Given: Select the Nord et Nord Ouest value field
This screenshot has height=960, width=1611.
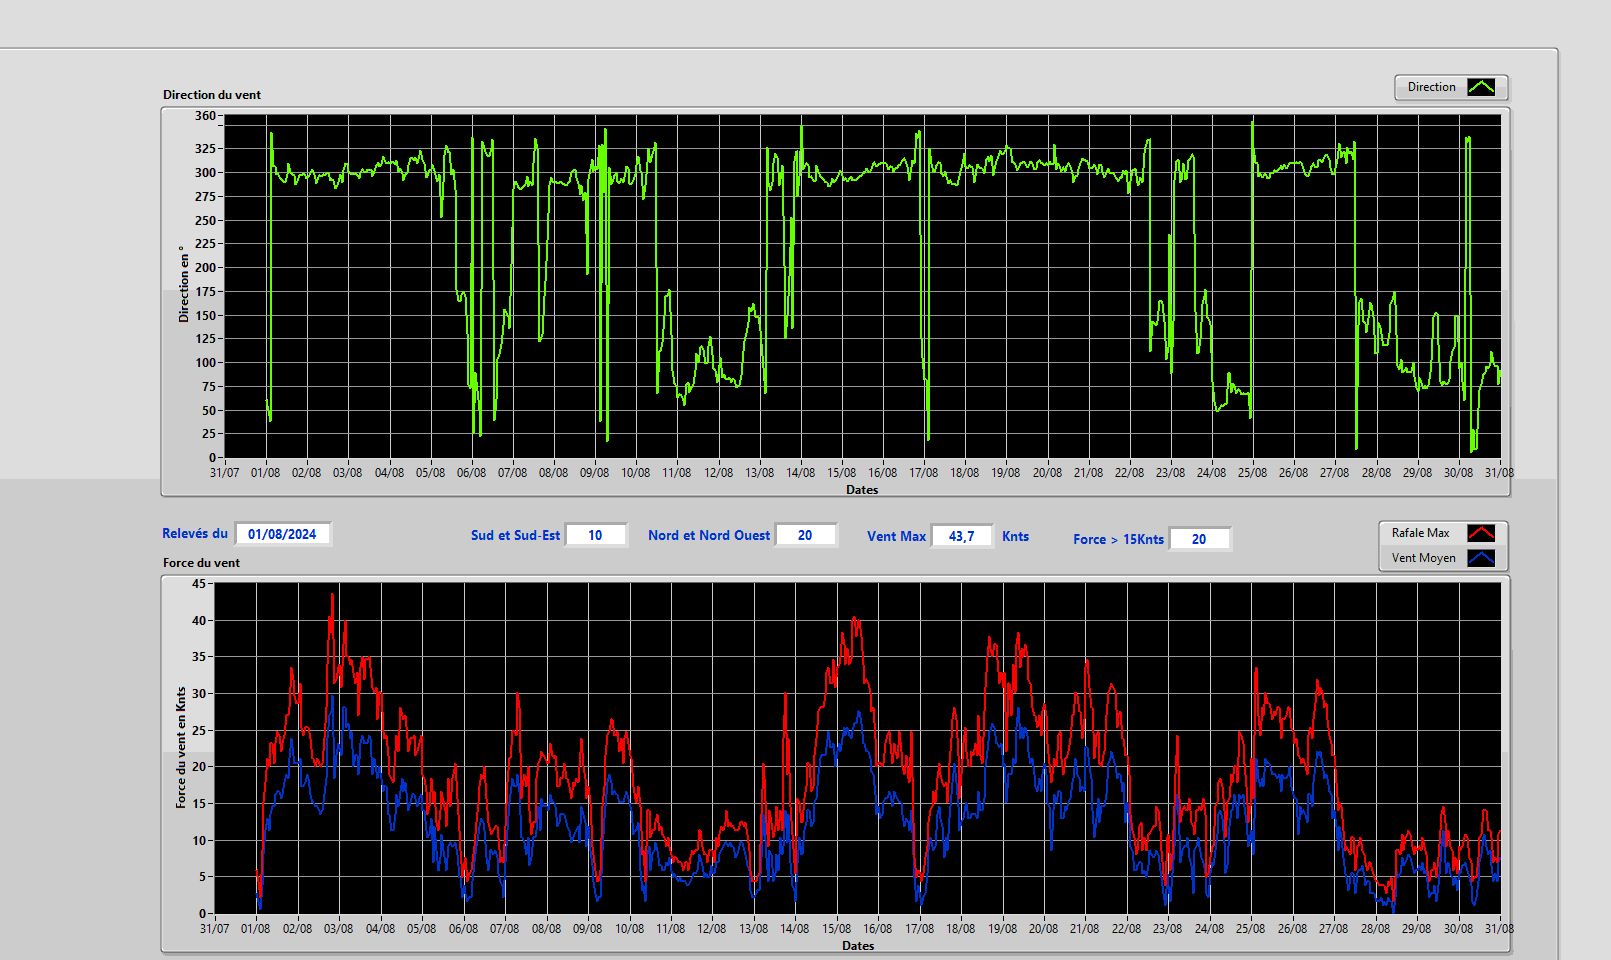Looking at the screenshot, I should 805,535.
